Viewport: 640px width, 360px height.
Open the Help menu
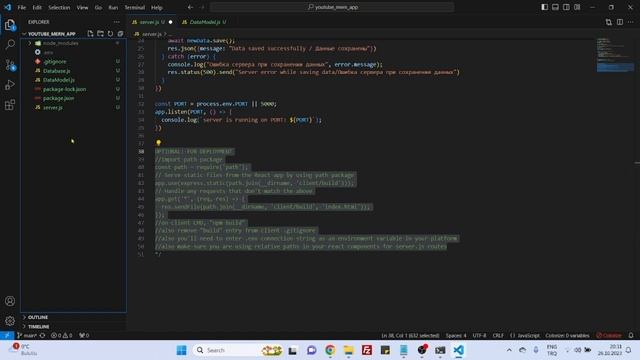[157, 7]
